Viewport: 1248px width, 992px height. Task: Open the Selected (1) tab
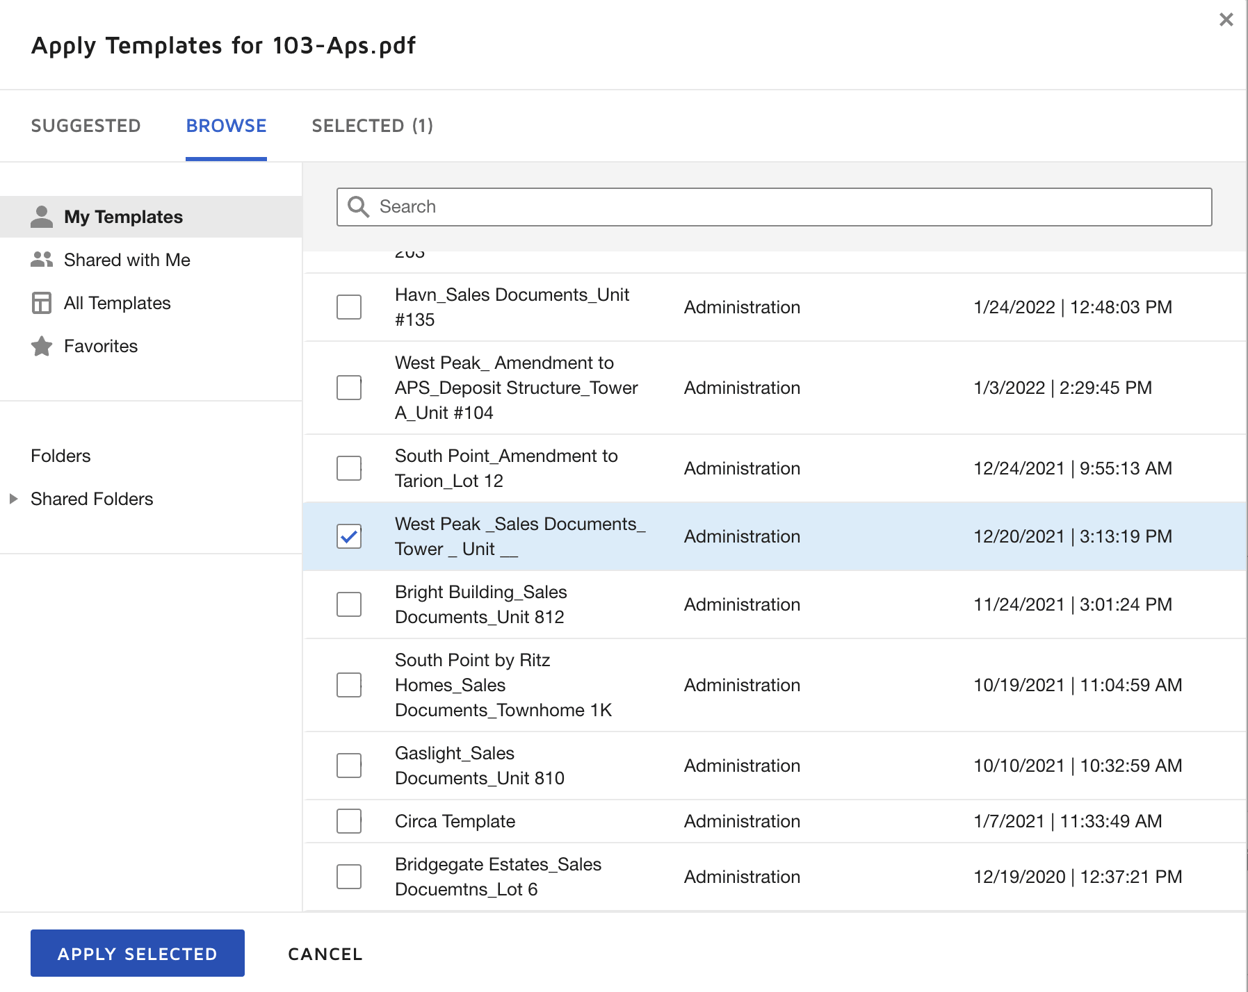pos(372,125)
